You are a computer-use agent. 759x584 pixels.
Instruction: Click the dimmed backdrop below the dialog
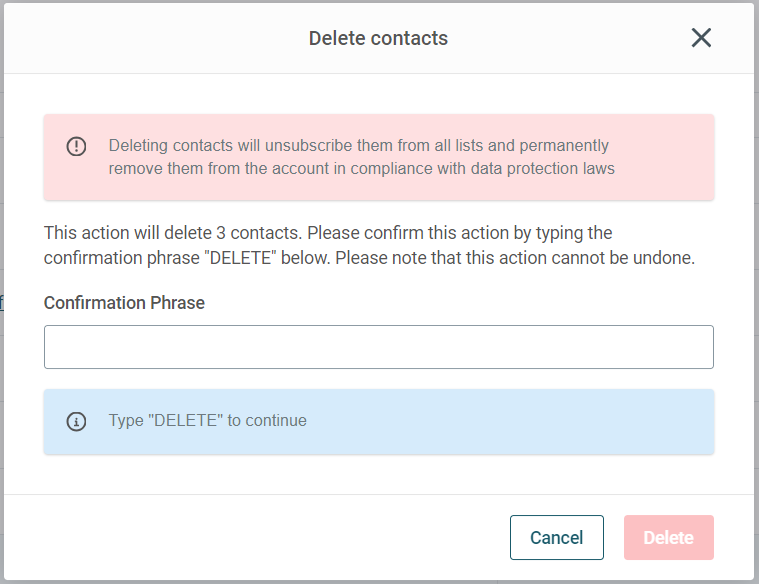(x=379, y=582)
